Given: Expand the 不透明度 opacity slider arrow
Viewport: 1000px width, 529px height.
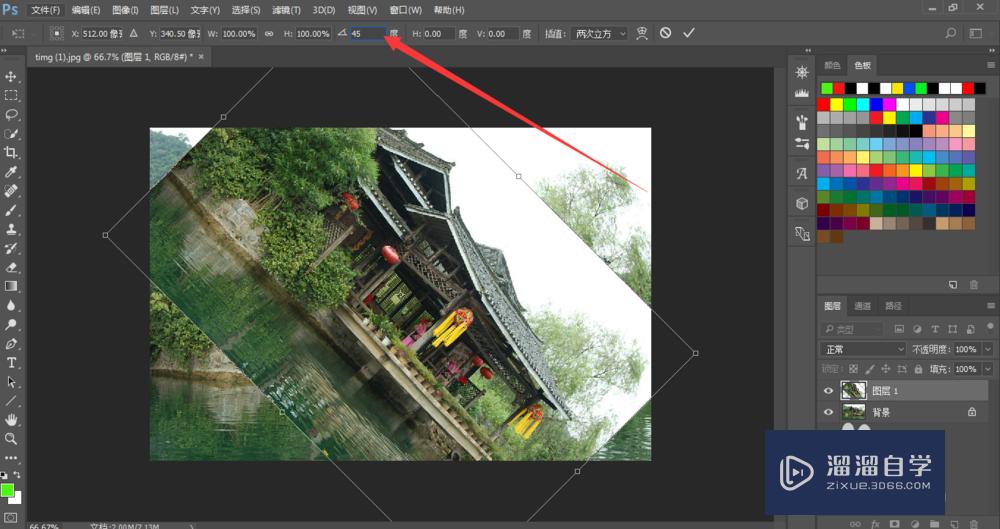Looking at the screenshot, I should (988, 349).
